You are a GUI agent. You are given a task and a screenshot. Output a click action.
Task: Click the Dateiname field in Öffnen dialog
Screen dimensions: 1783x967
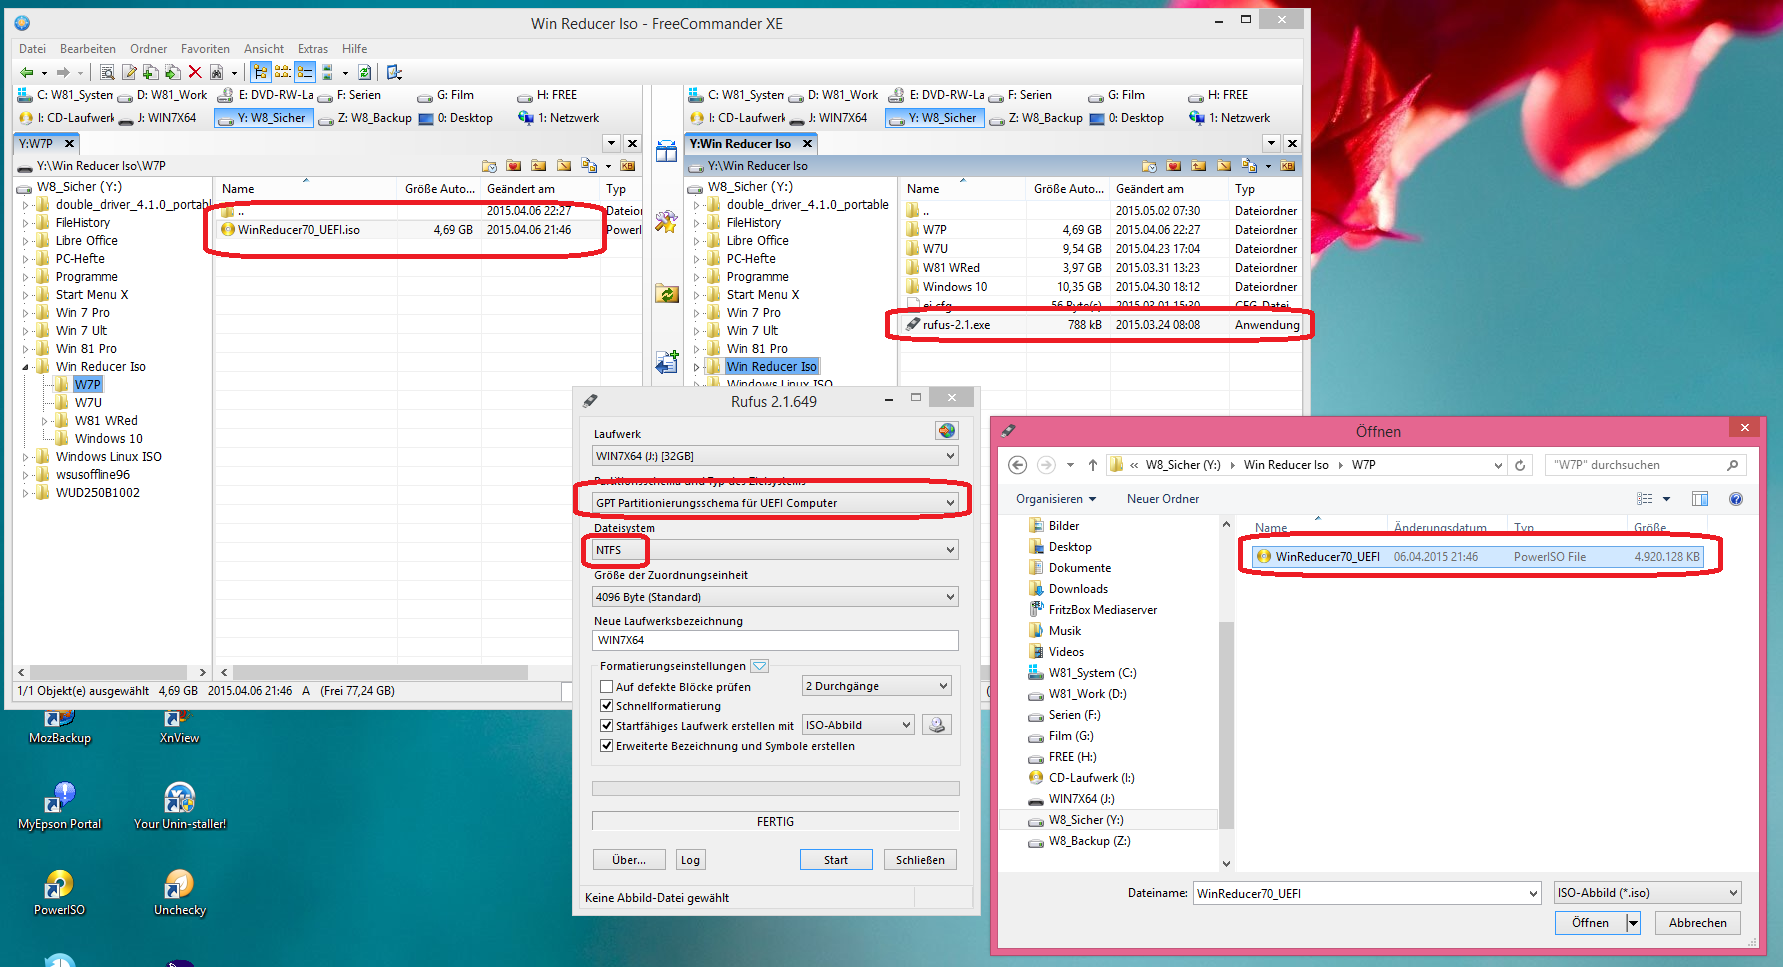pos(1366,893)
